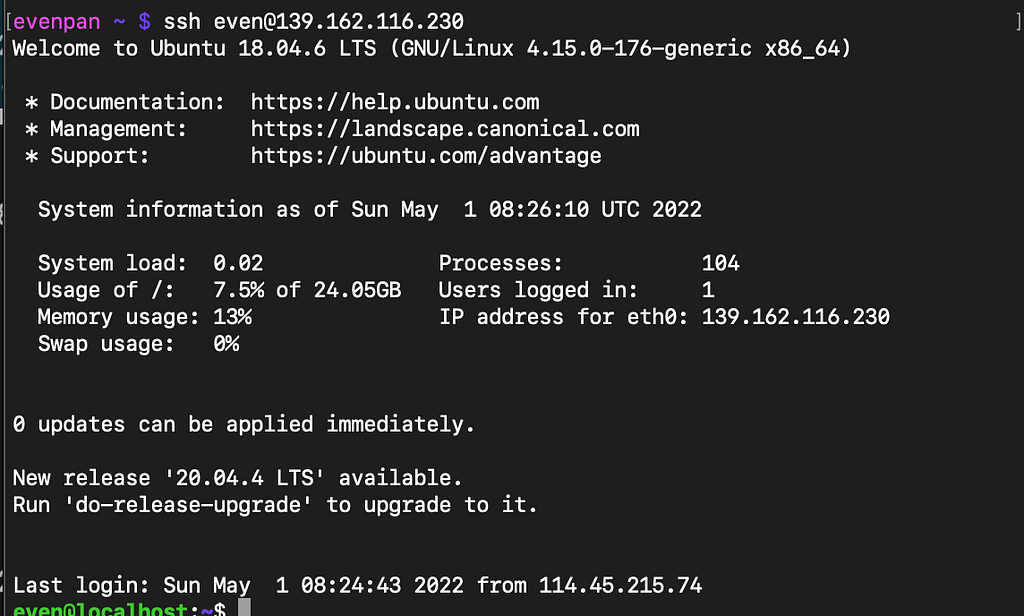Click the Processes count 104
Screen dimensions: 1024x616
(721, 263)
